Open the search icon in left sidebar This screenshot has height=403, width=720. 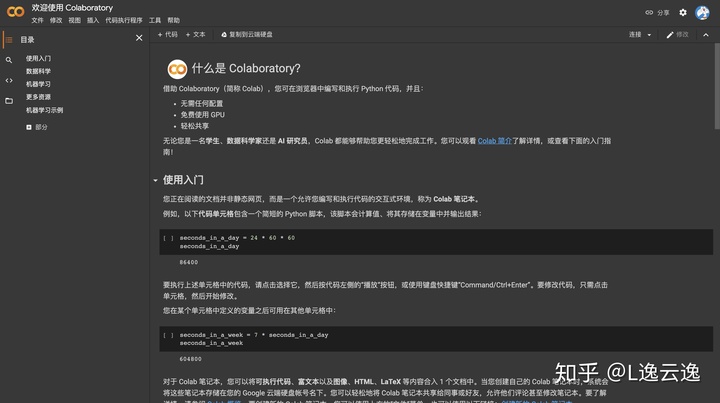(9, 60)
